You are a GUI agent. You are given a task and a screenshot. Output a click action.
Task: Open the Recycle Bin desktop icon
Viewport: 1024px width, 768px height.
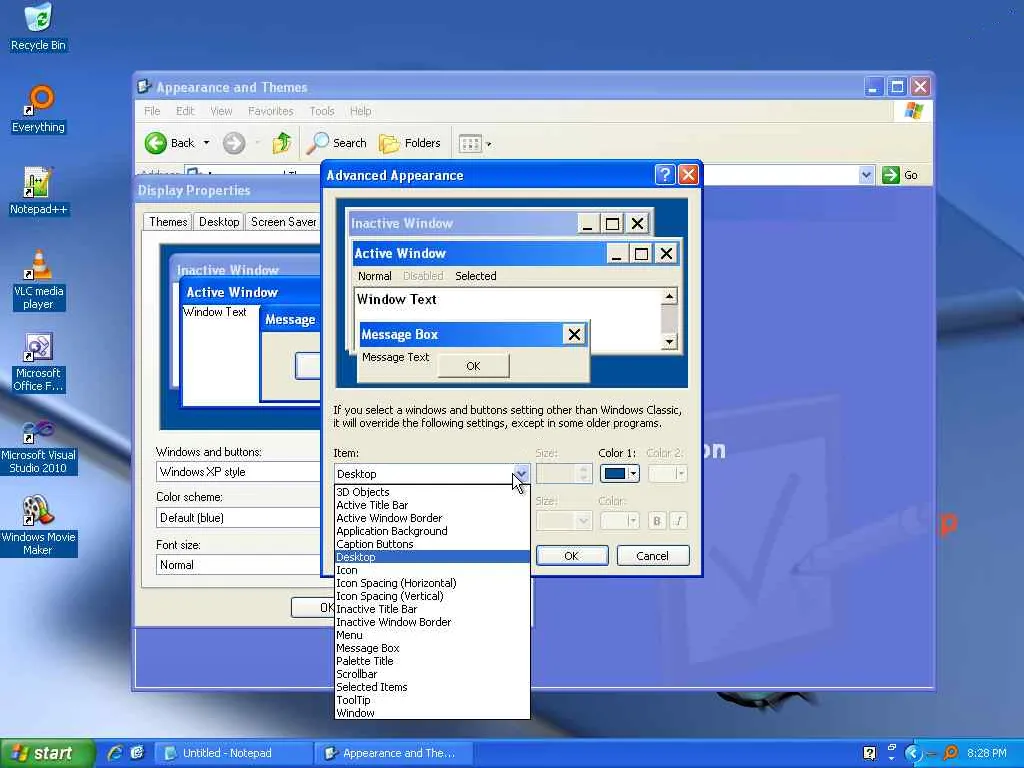coord(38,27)
